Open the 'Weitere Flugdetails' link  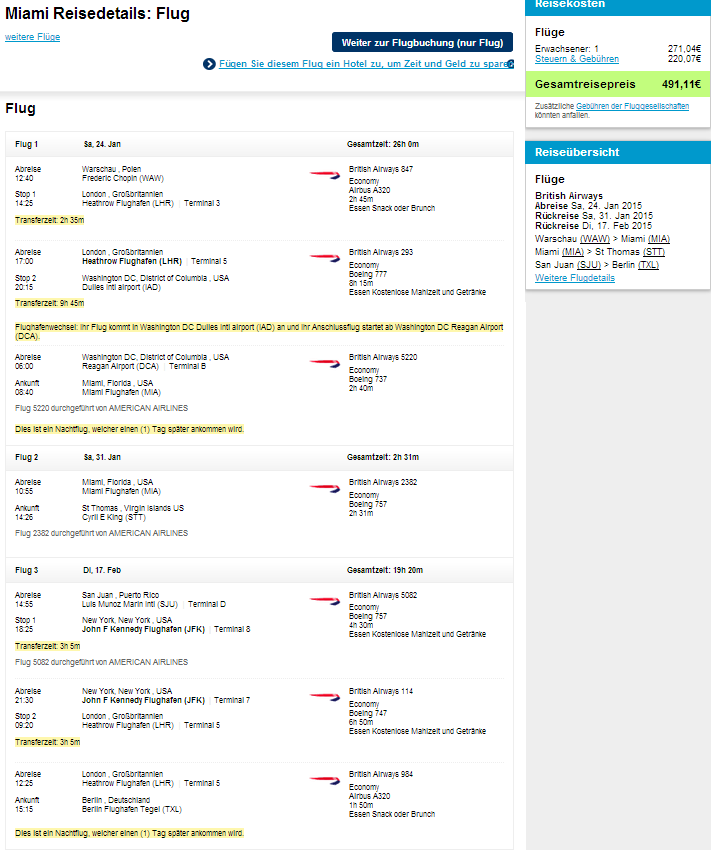574,278
